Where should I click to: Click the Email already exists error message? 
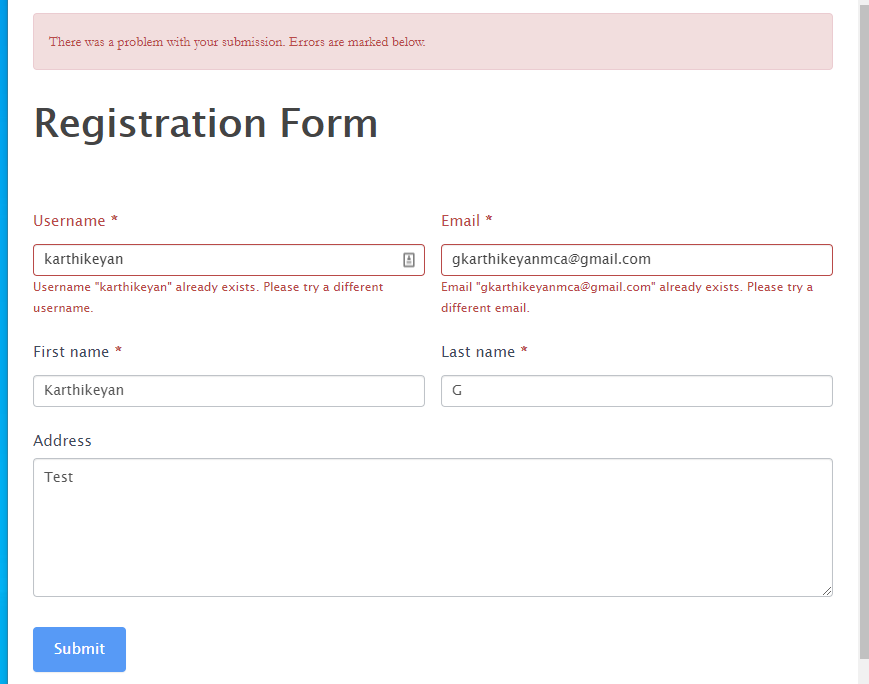[x=627, y=297]
